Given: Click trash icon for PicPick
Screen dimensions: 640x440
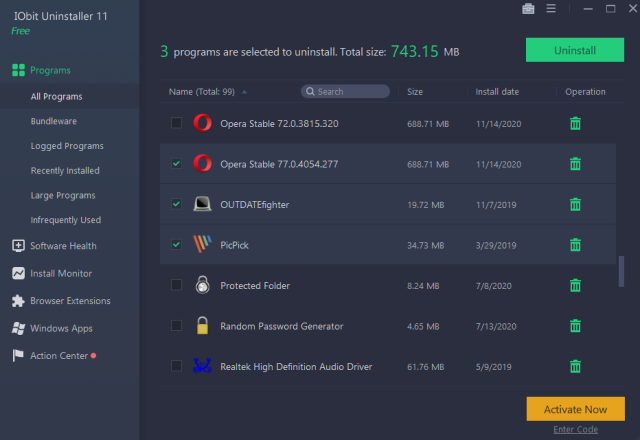Looking at the screenshot, I should click(575, 244).
